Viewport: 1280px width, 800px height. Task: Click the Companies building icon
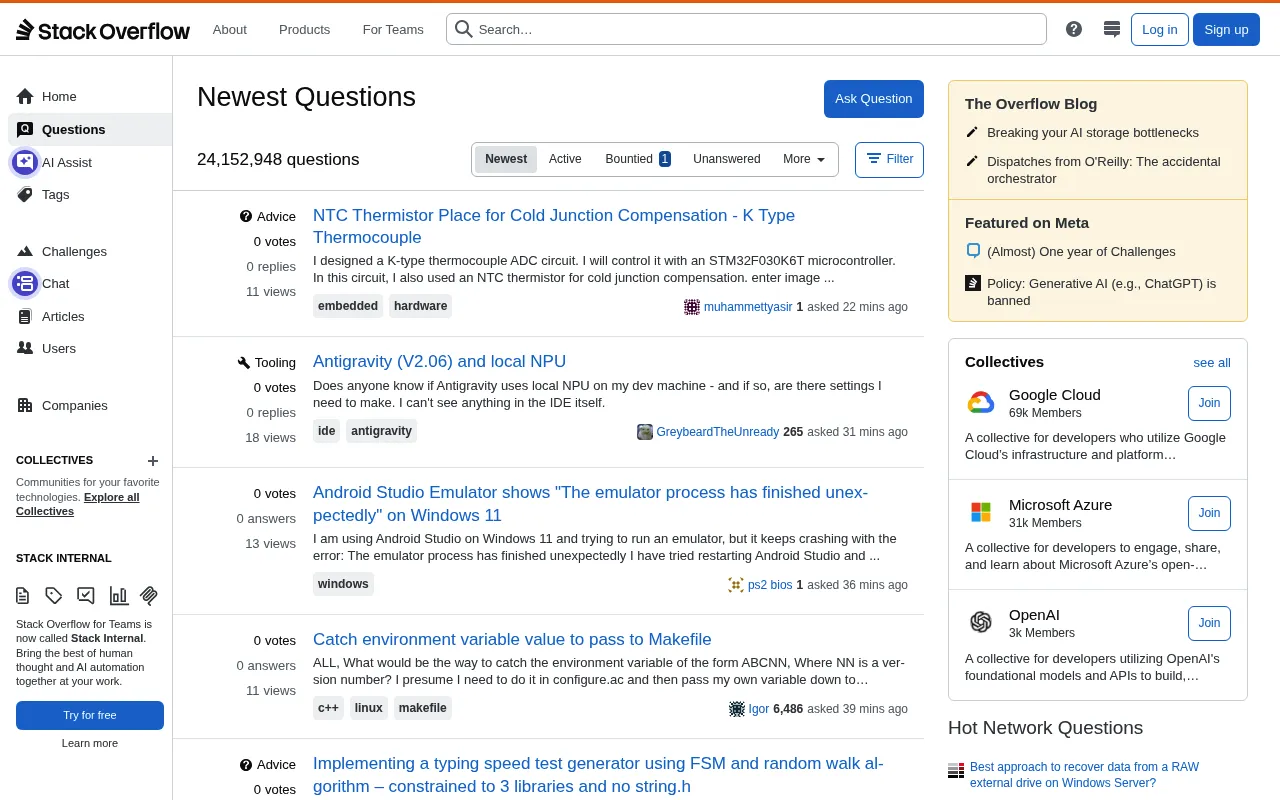[x=25, y=405]
